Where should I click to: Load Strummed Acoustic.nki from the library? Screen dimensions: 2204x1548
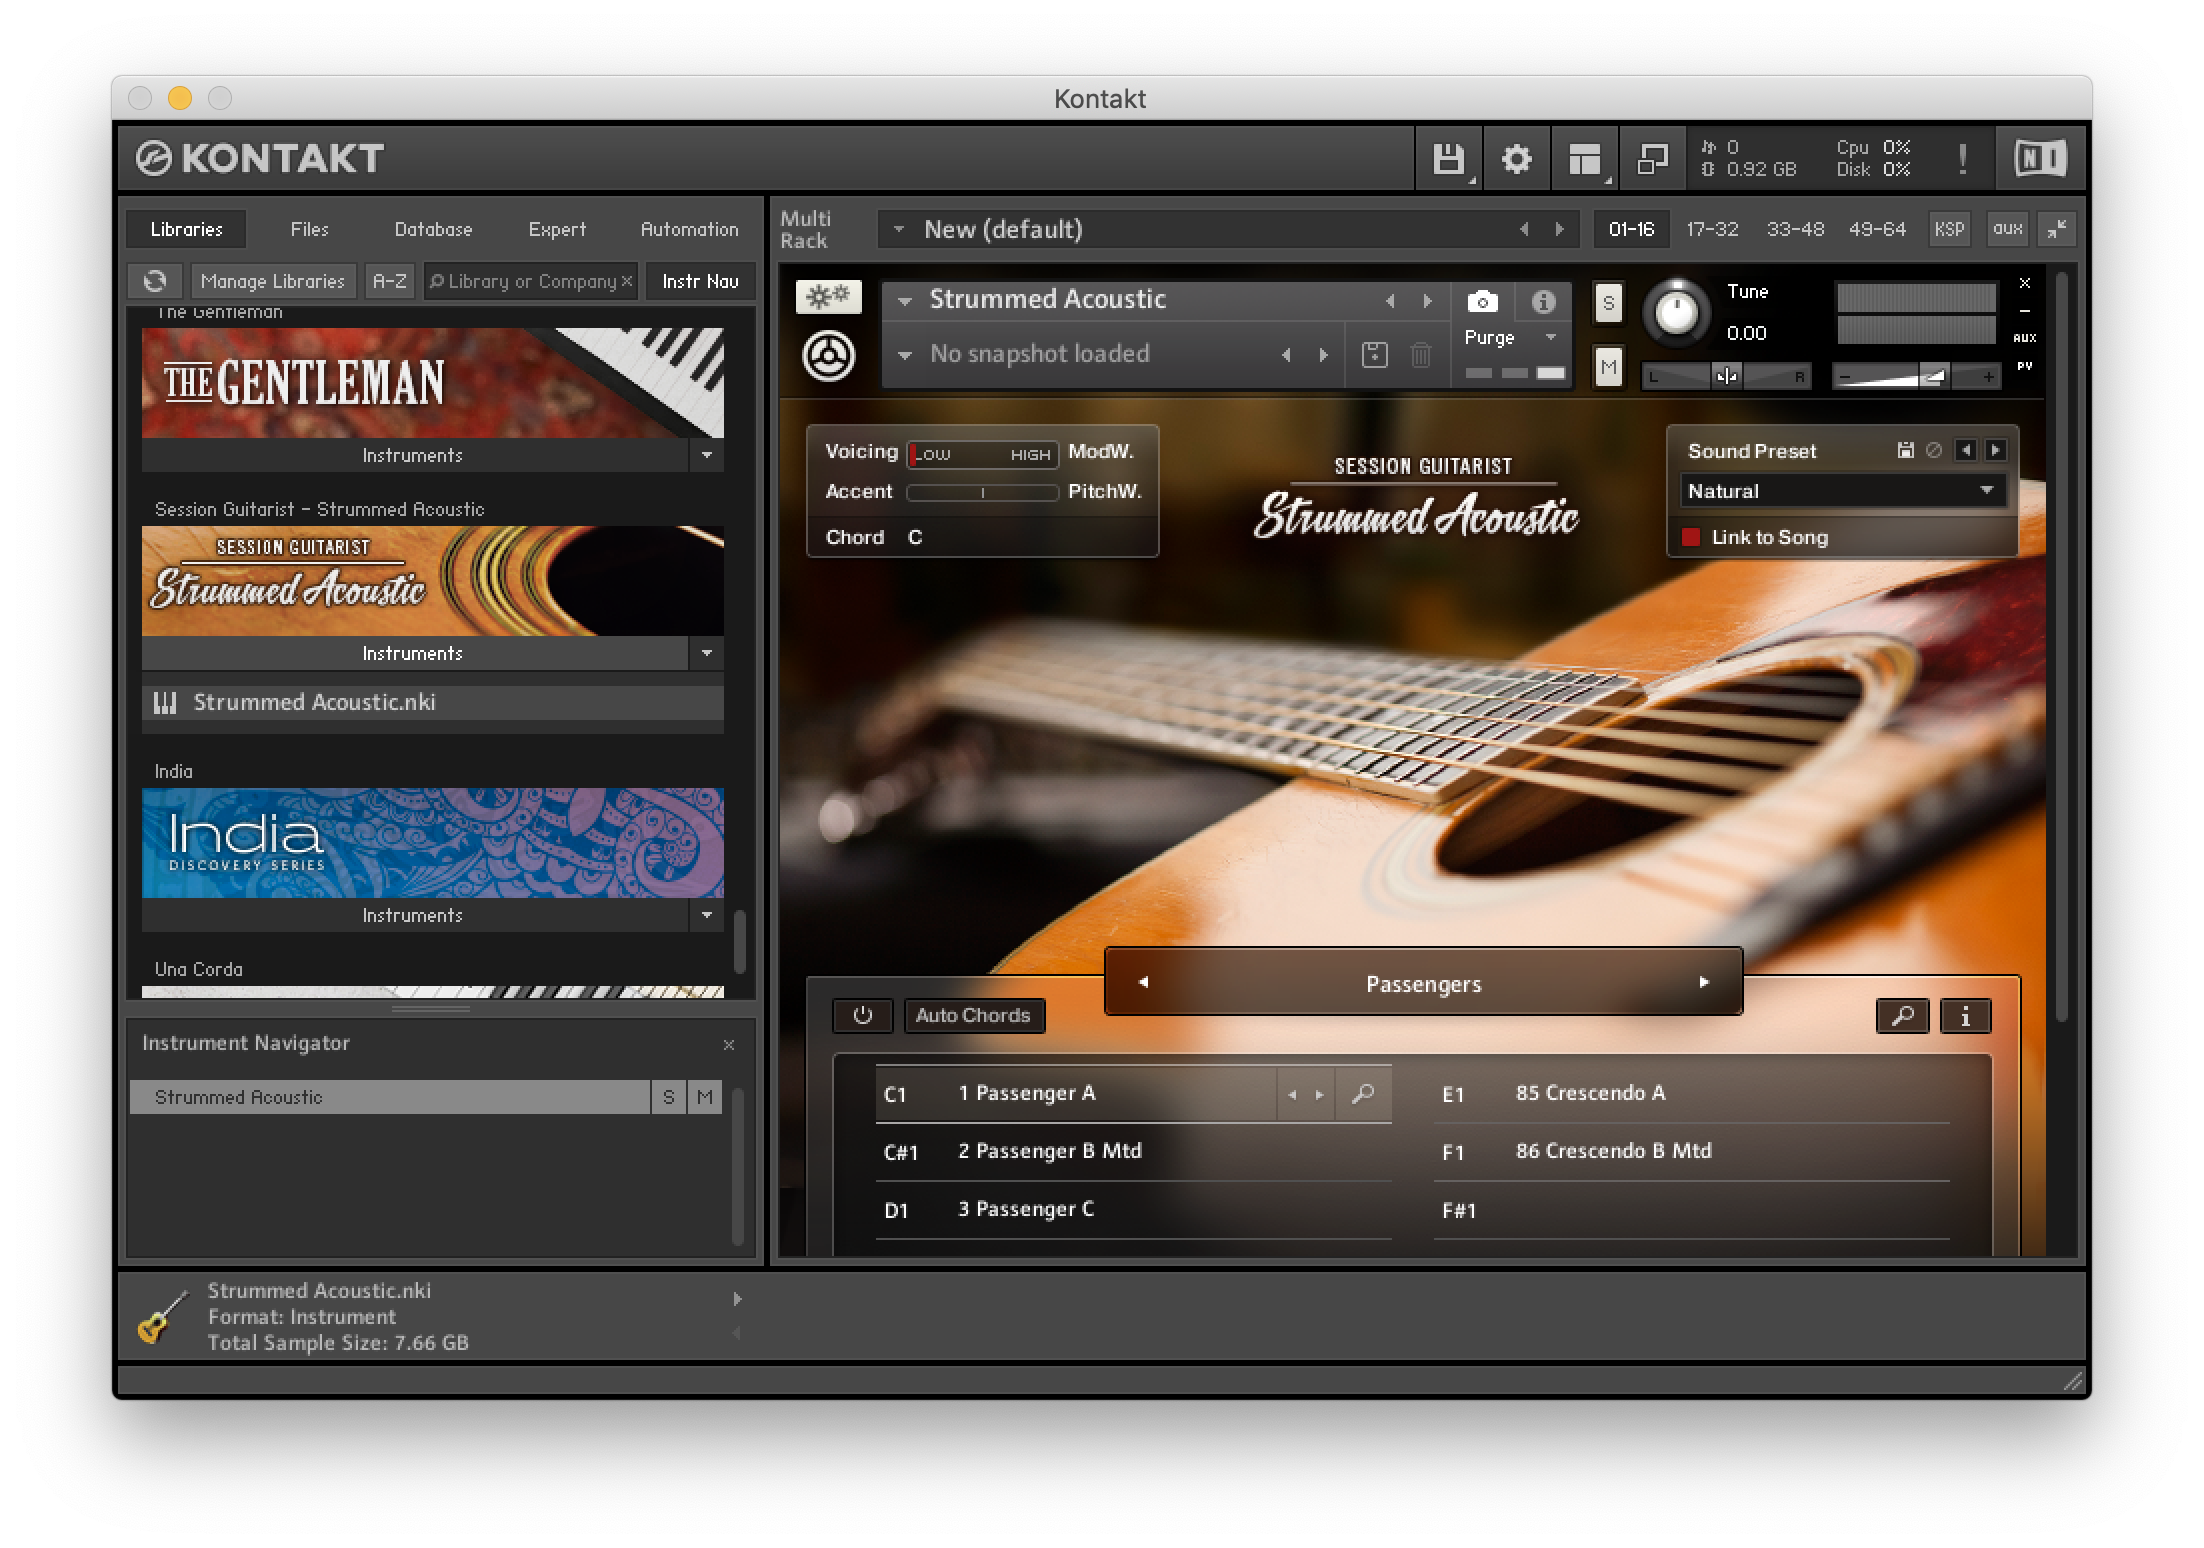point(433,703)
